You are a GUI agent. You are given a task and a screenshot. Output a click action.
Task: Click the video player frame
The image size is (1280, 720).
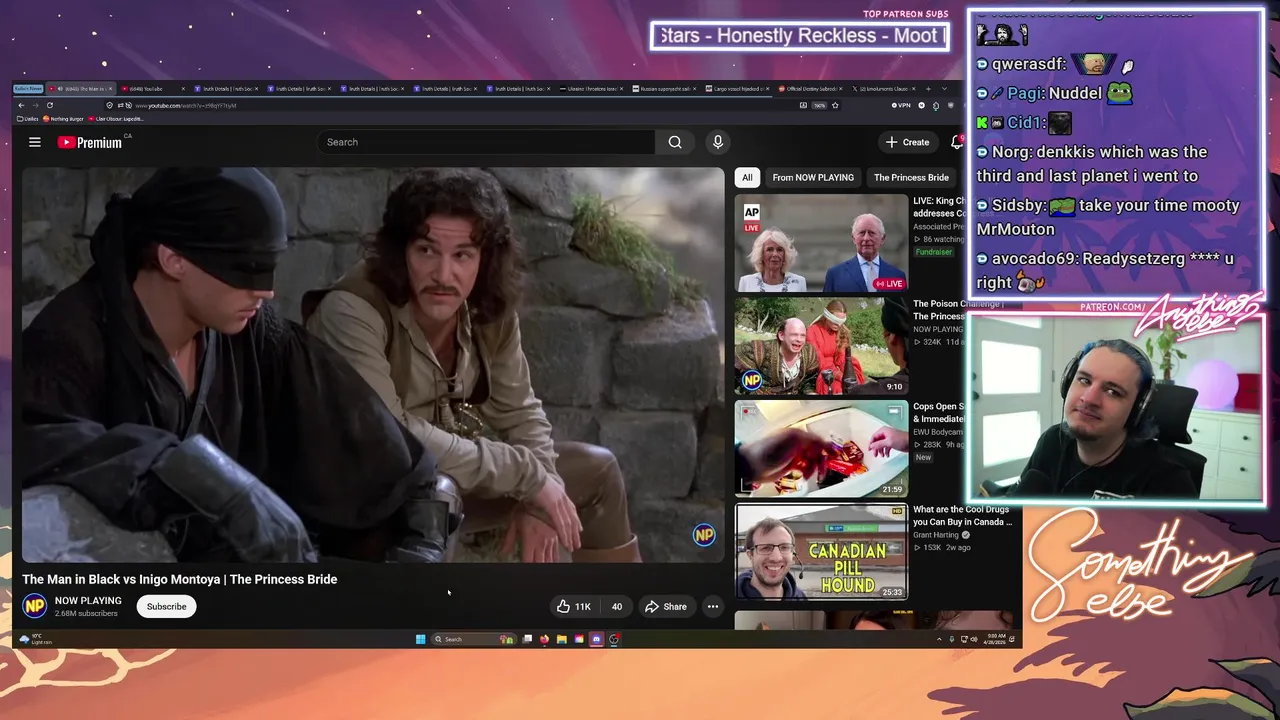coord(373,365)
